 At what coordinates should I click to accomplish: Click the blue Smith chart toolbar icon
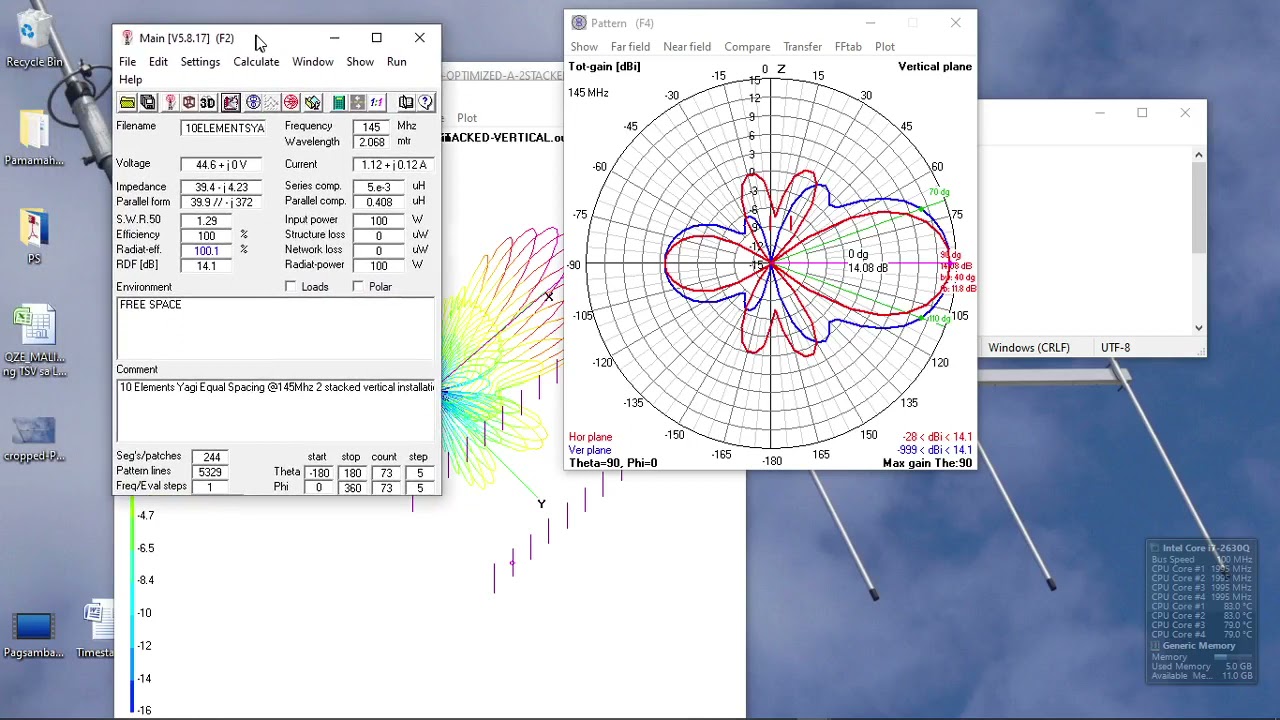(253, 102)
